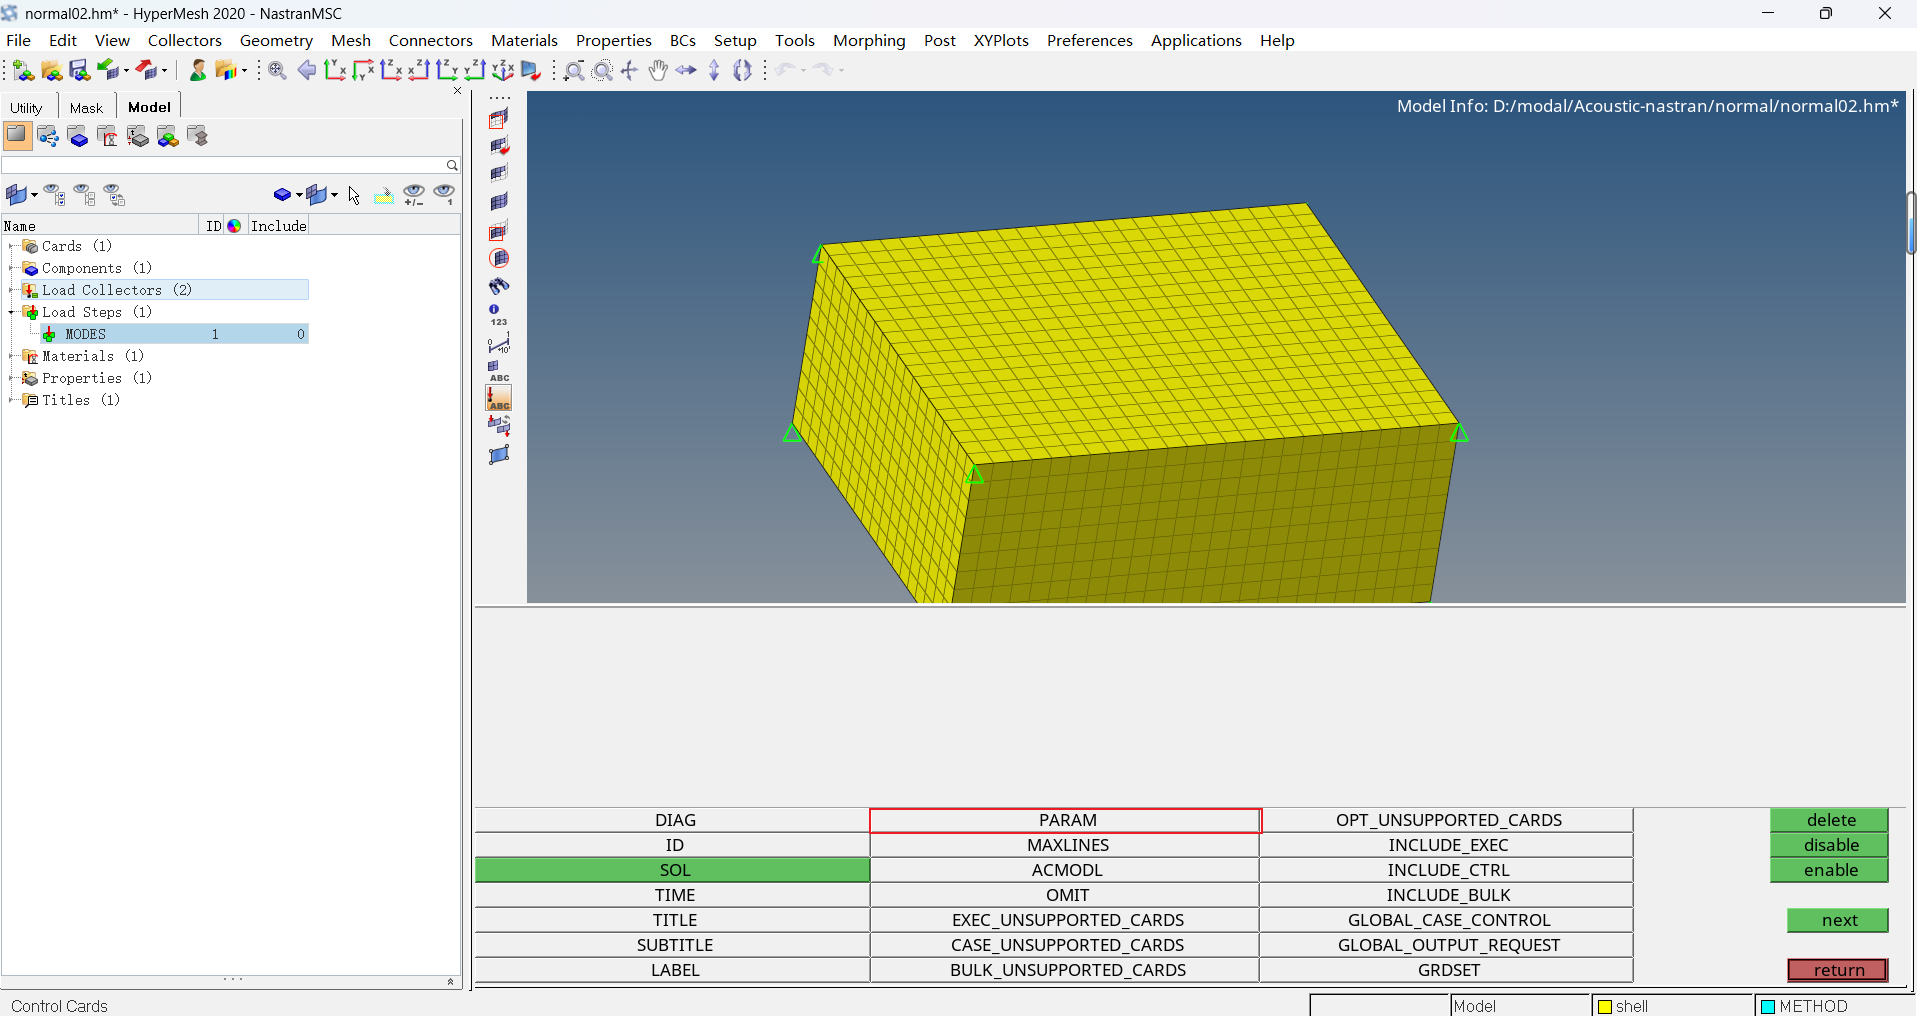The width and height of the screenshot is (1917, 1016).
Task: Open the user profiles icon
Action: (197, 71)
